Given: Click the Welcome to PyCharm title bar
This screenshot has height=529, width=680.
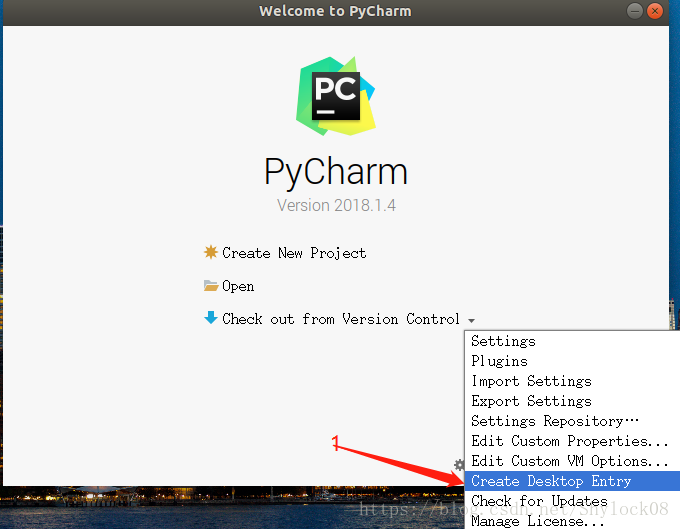Looking at the screenshot, I should coord(336,12).
